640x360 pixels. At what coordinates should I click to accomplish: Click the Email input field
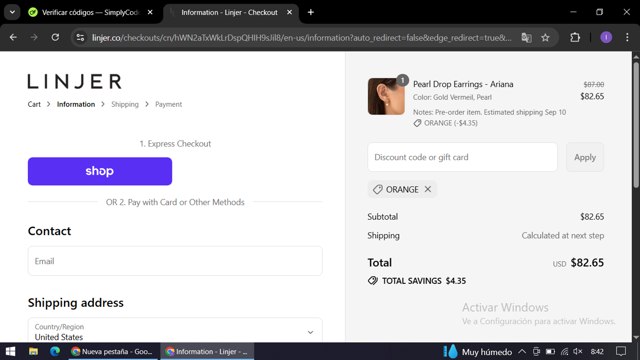point(175,261)
